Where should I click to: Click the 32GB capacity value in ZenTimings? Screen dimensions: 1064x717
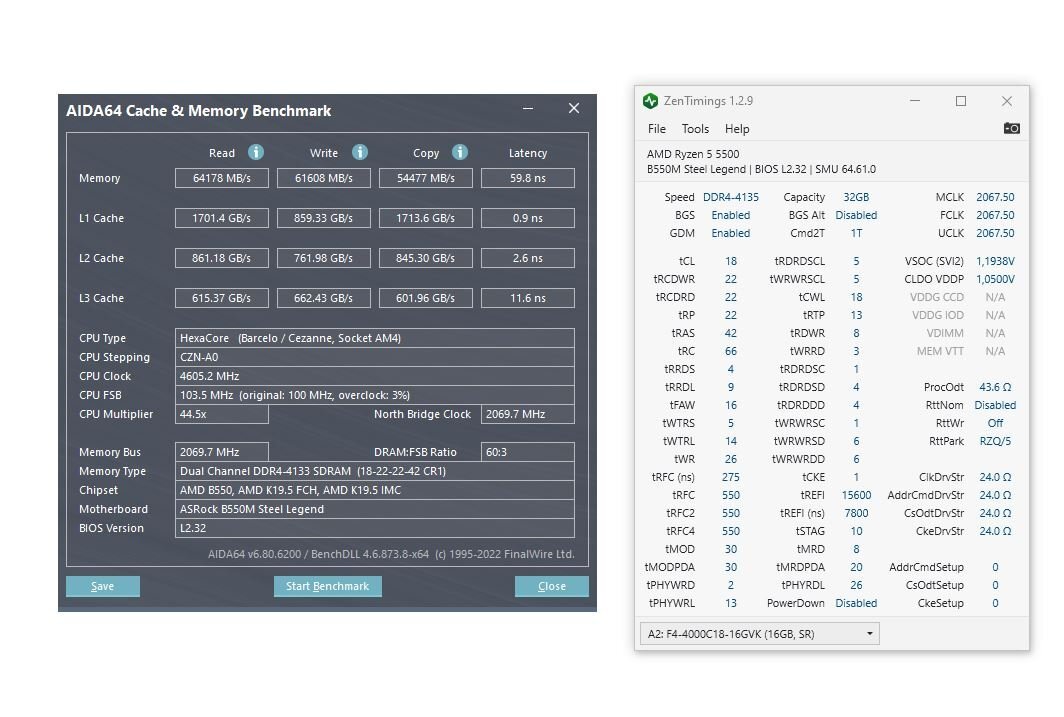coord(856,197)
